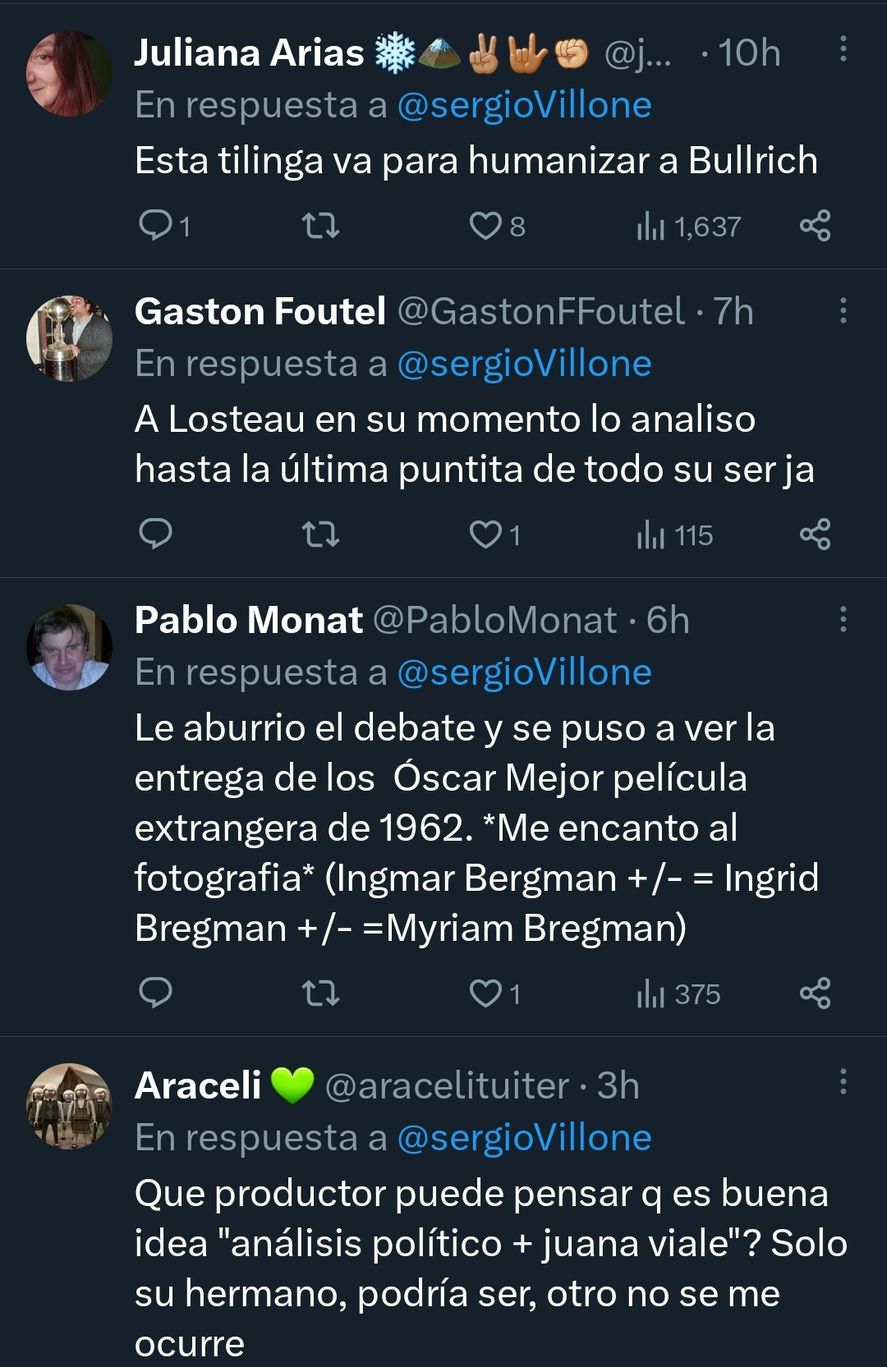This screenshot has height=1367, width=887.
Task: Open more options for Juliana Arias's tweet
Action: (843, 48)
